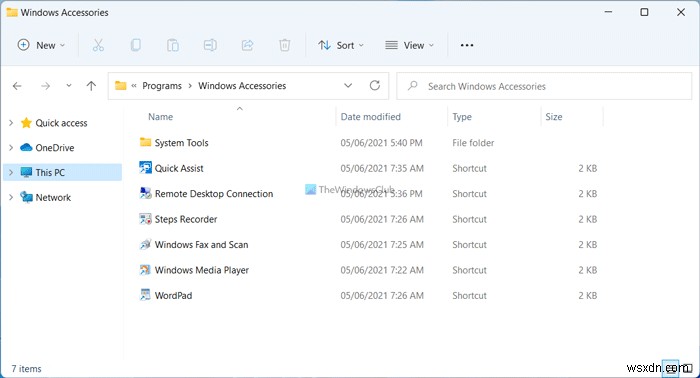The image size is (700, 378).
Task: Open the chevron dropdown after Programs breadcrumb
Action: click(190, 86)
